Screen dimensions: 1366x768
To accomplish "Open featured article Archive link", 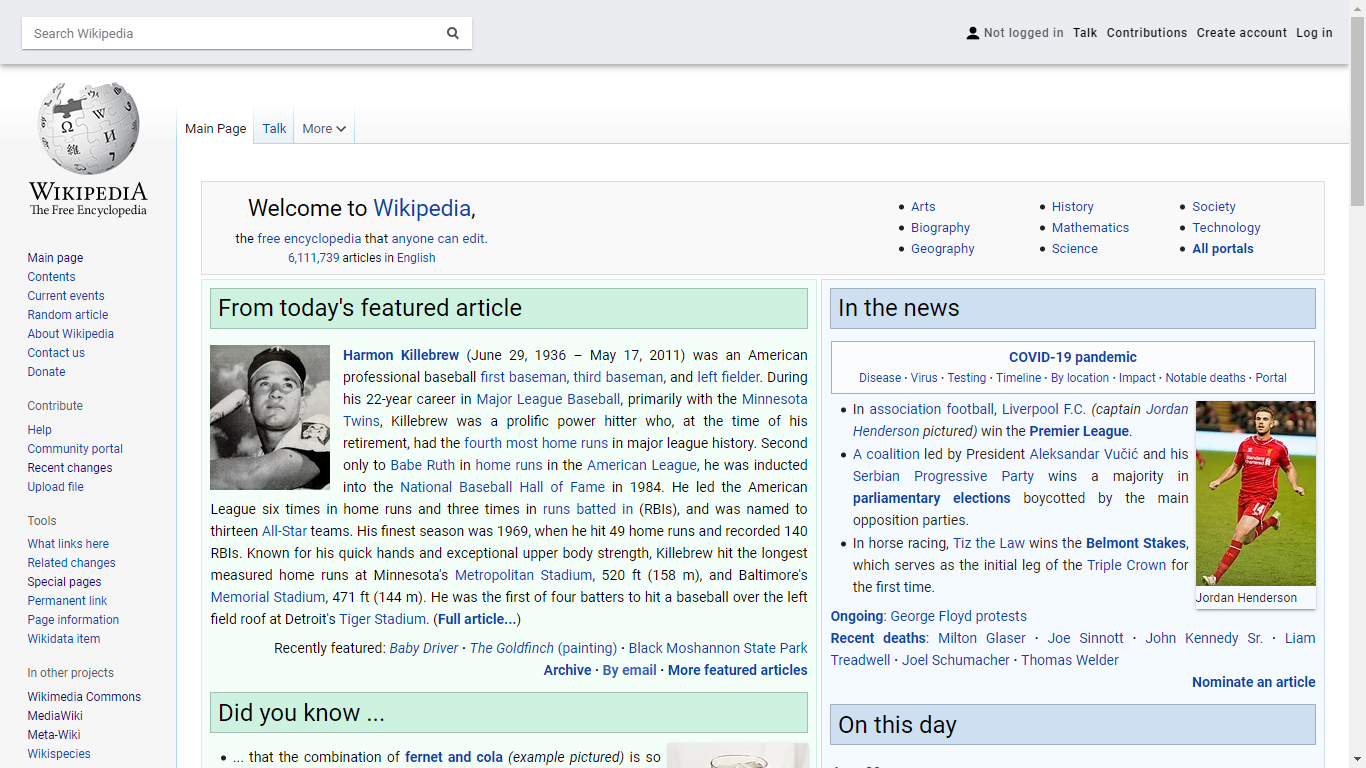I will pyautogui.click(x=567, y=670).
